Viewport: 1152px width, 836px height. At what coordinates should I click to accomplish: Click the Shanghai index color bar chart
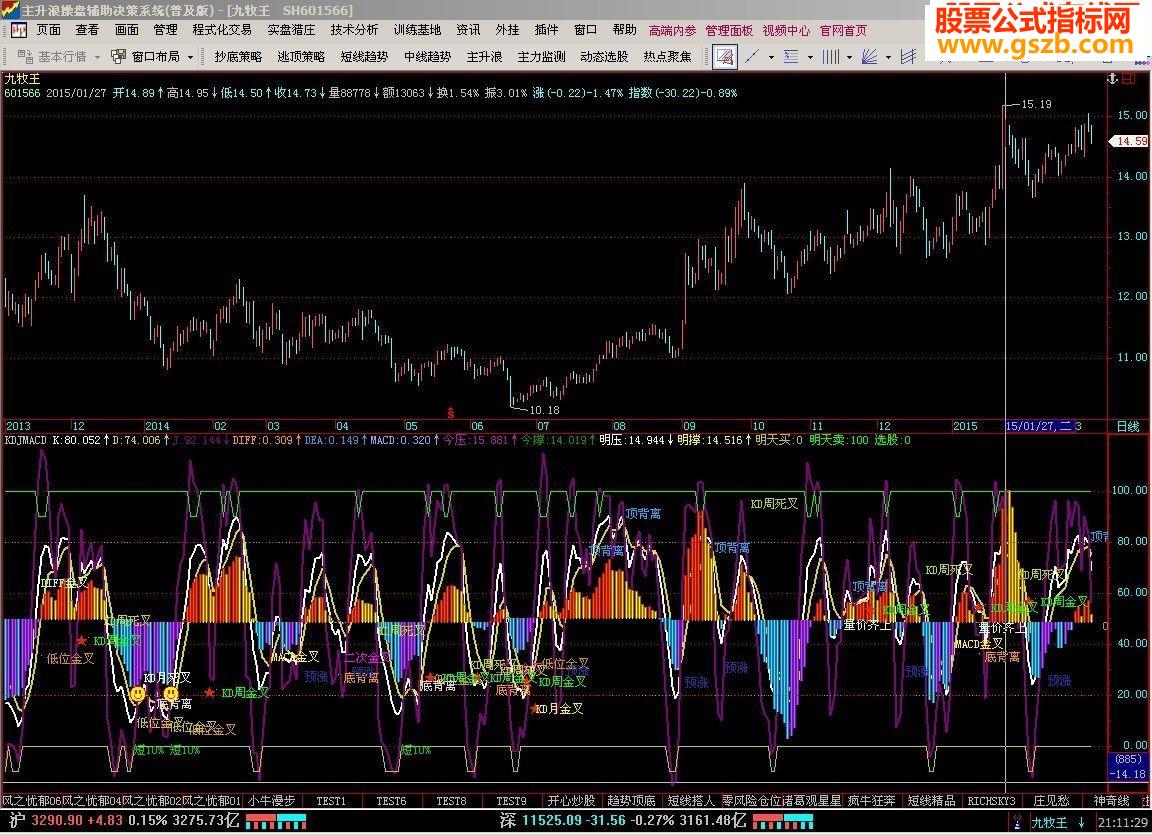275,823
